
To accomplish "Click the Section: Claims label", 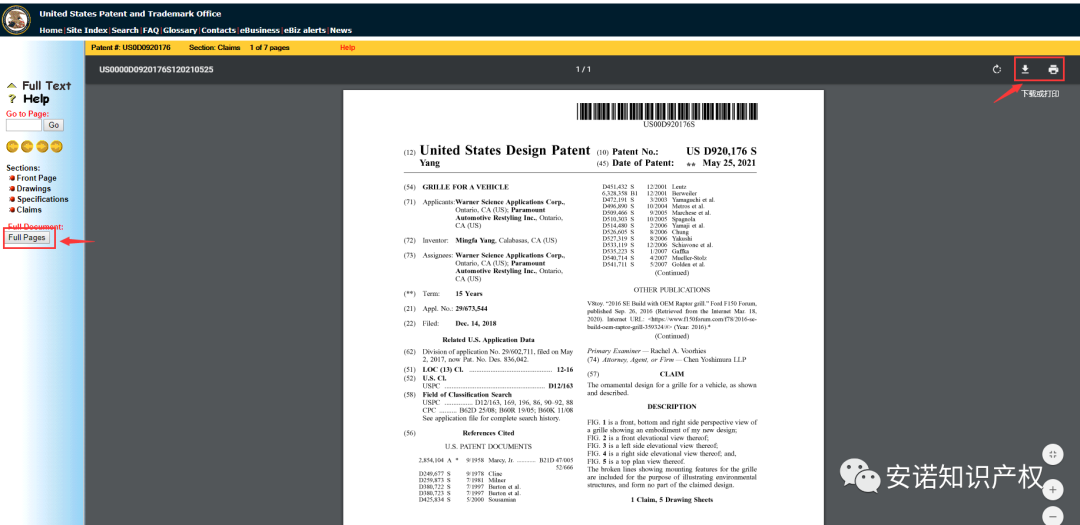I will (215, 48).
